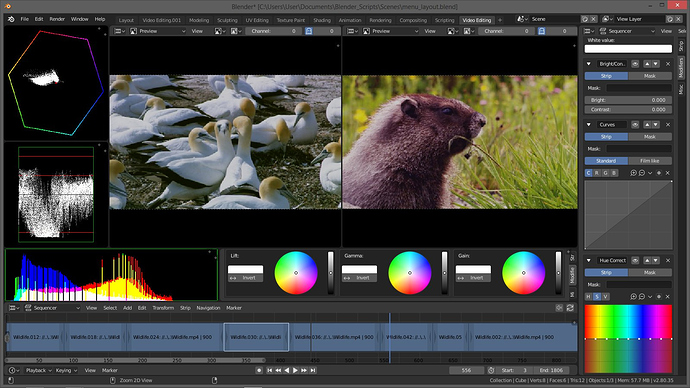Open the Keying dropdown
Screen dimensions: 690x388
[x=66, y=370]
